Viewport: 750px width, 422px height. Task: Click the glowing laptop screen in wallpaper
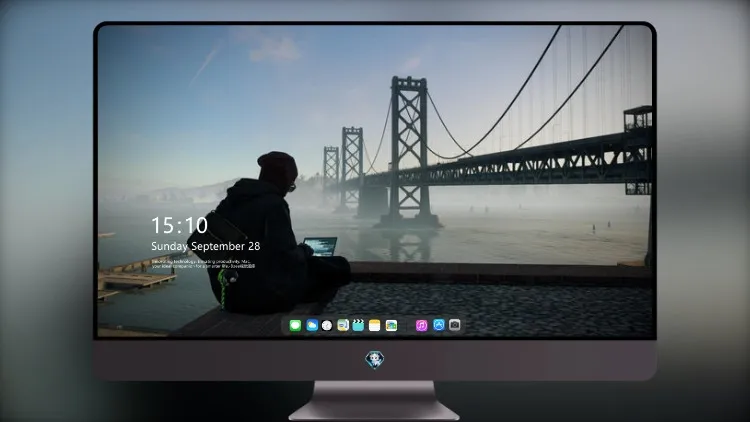pos(321,246)
